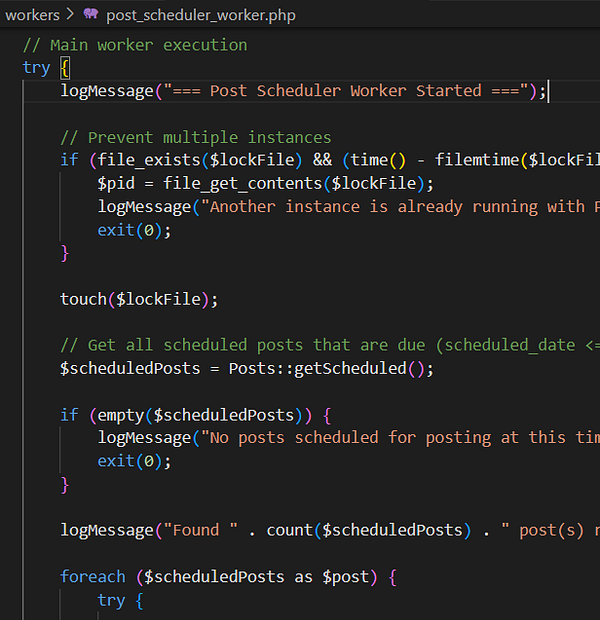600x620 pixels.
Task: Click the inner 'try {' inside foreach
Action: coord(121,601)
